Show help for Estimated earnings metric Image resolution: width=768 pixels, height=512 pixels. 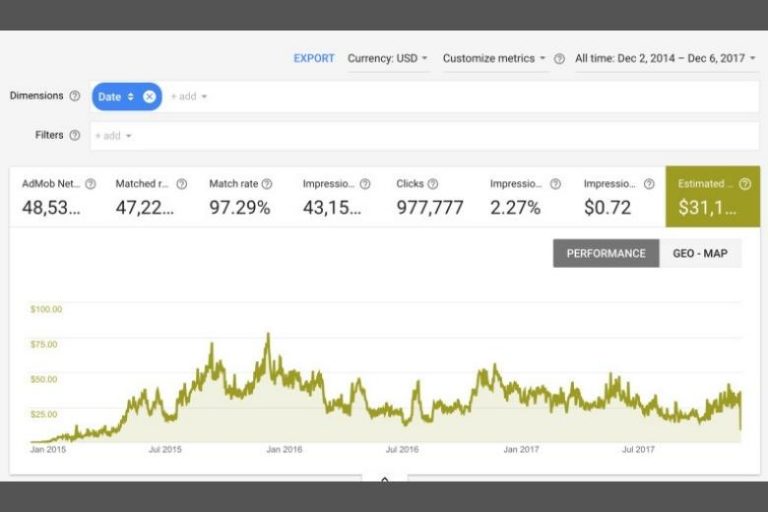pos(744,184)
